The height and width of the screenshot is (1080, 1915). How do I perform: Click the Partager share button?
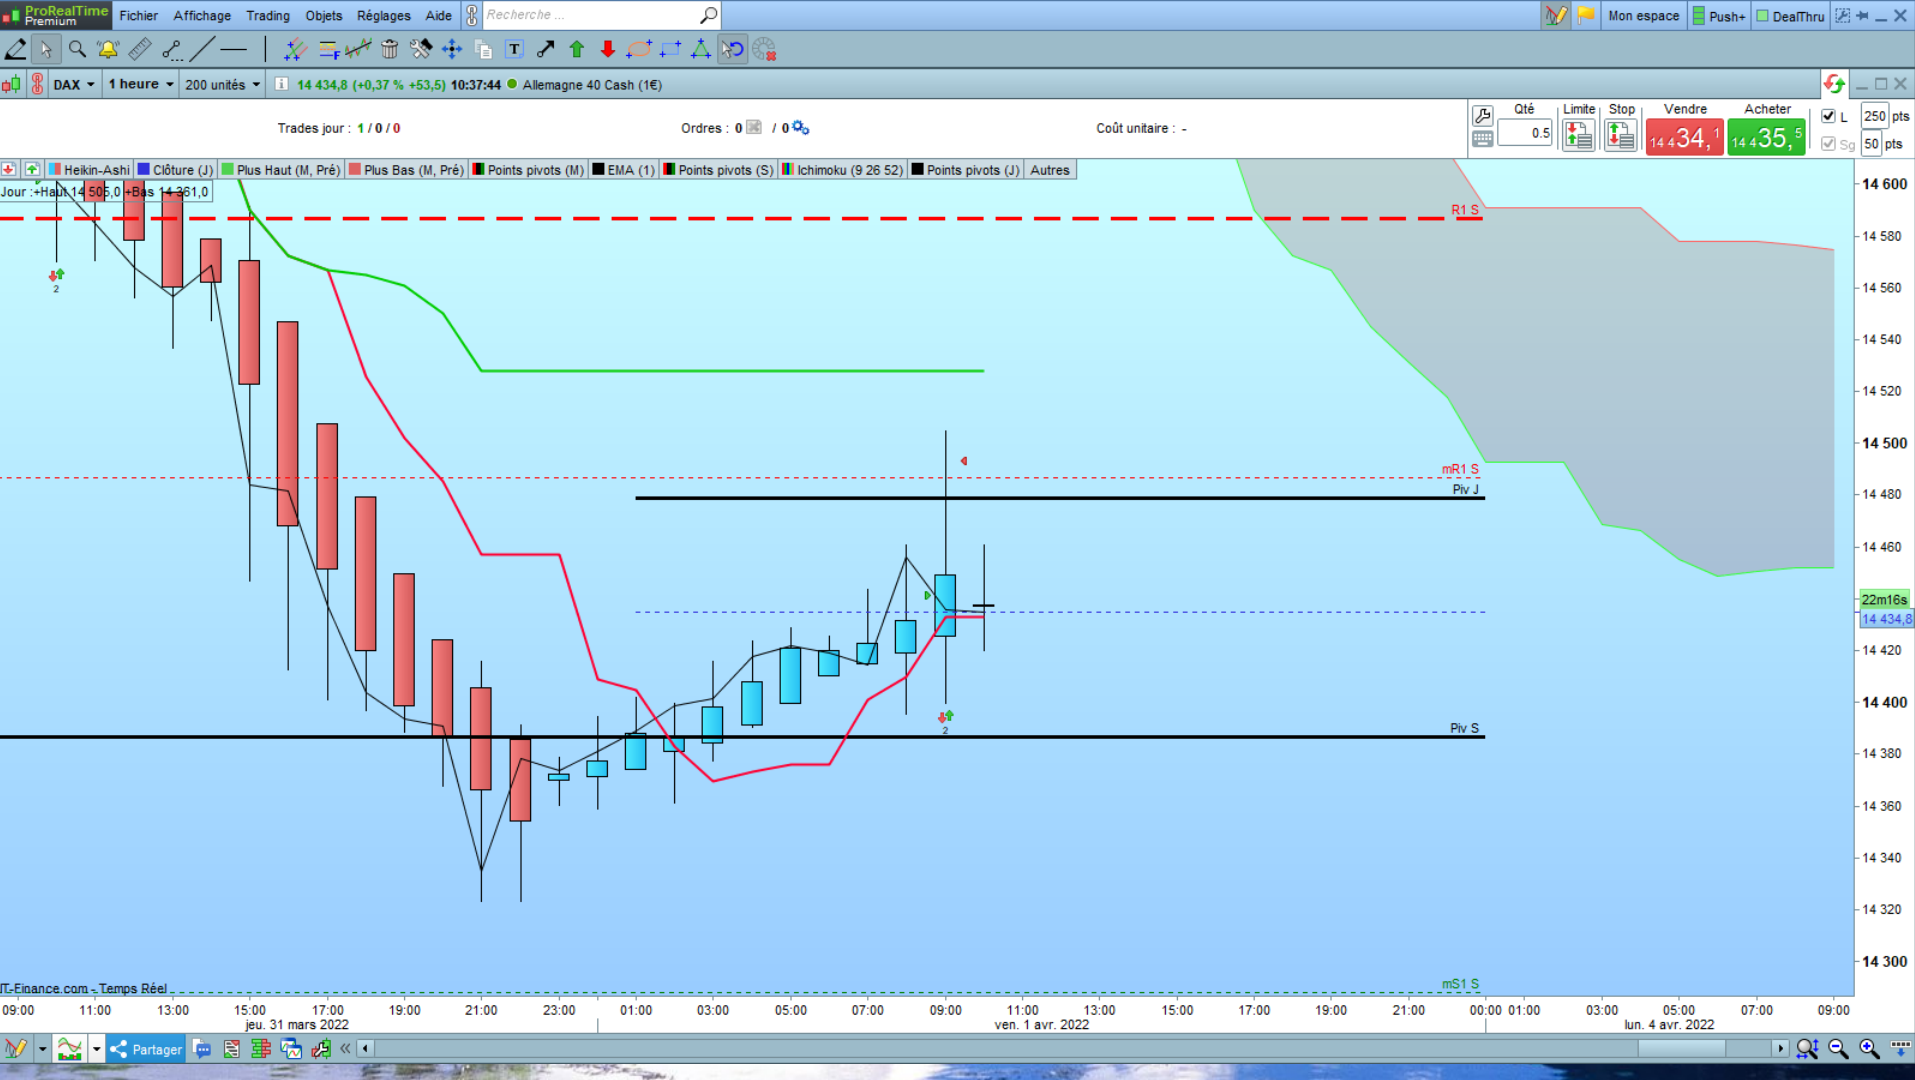tap(146, 1049)
